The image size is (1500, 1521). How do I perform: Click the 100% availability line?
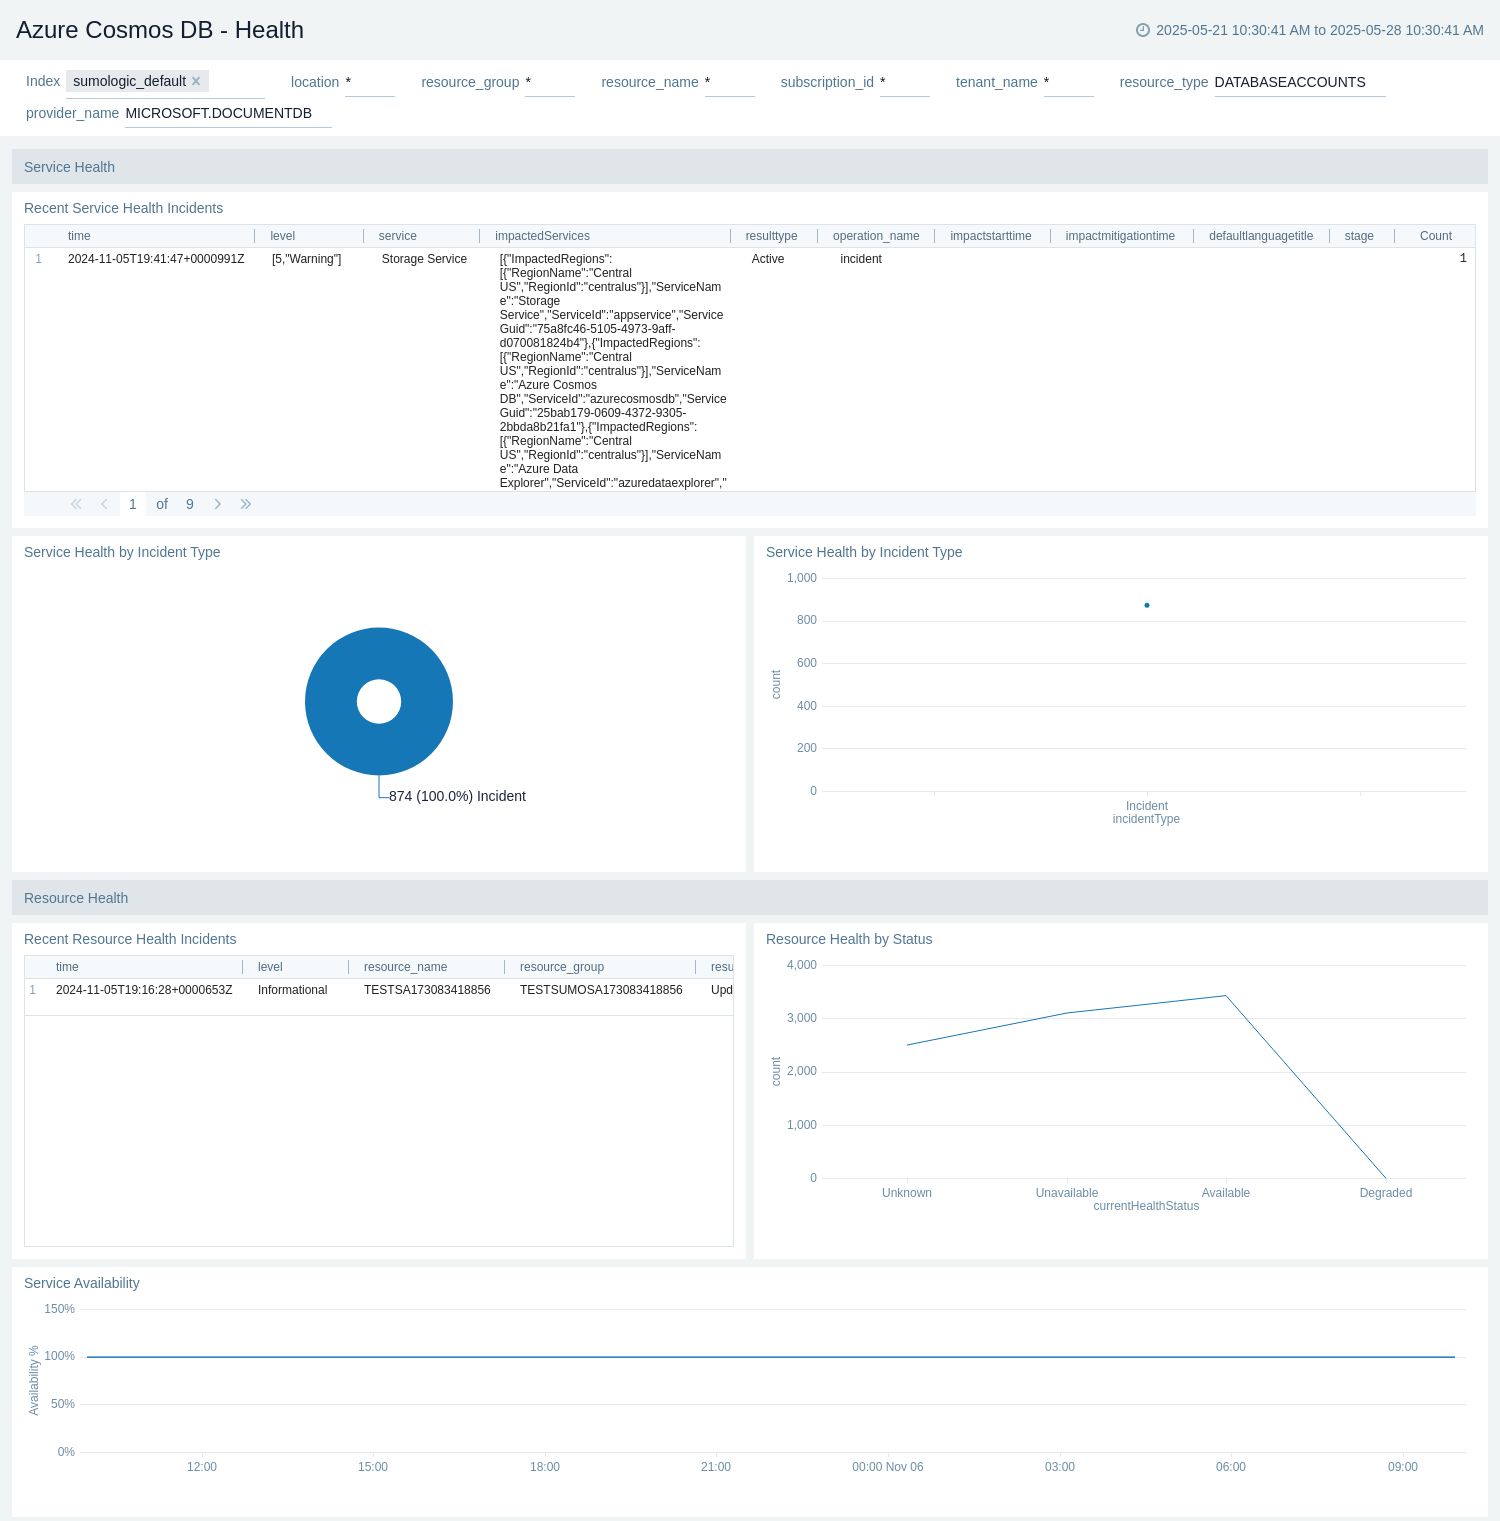coord(771,1357)
